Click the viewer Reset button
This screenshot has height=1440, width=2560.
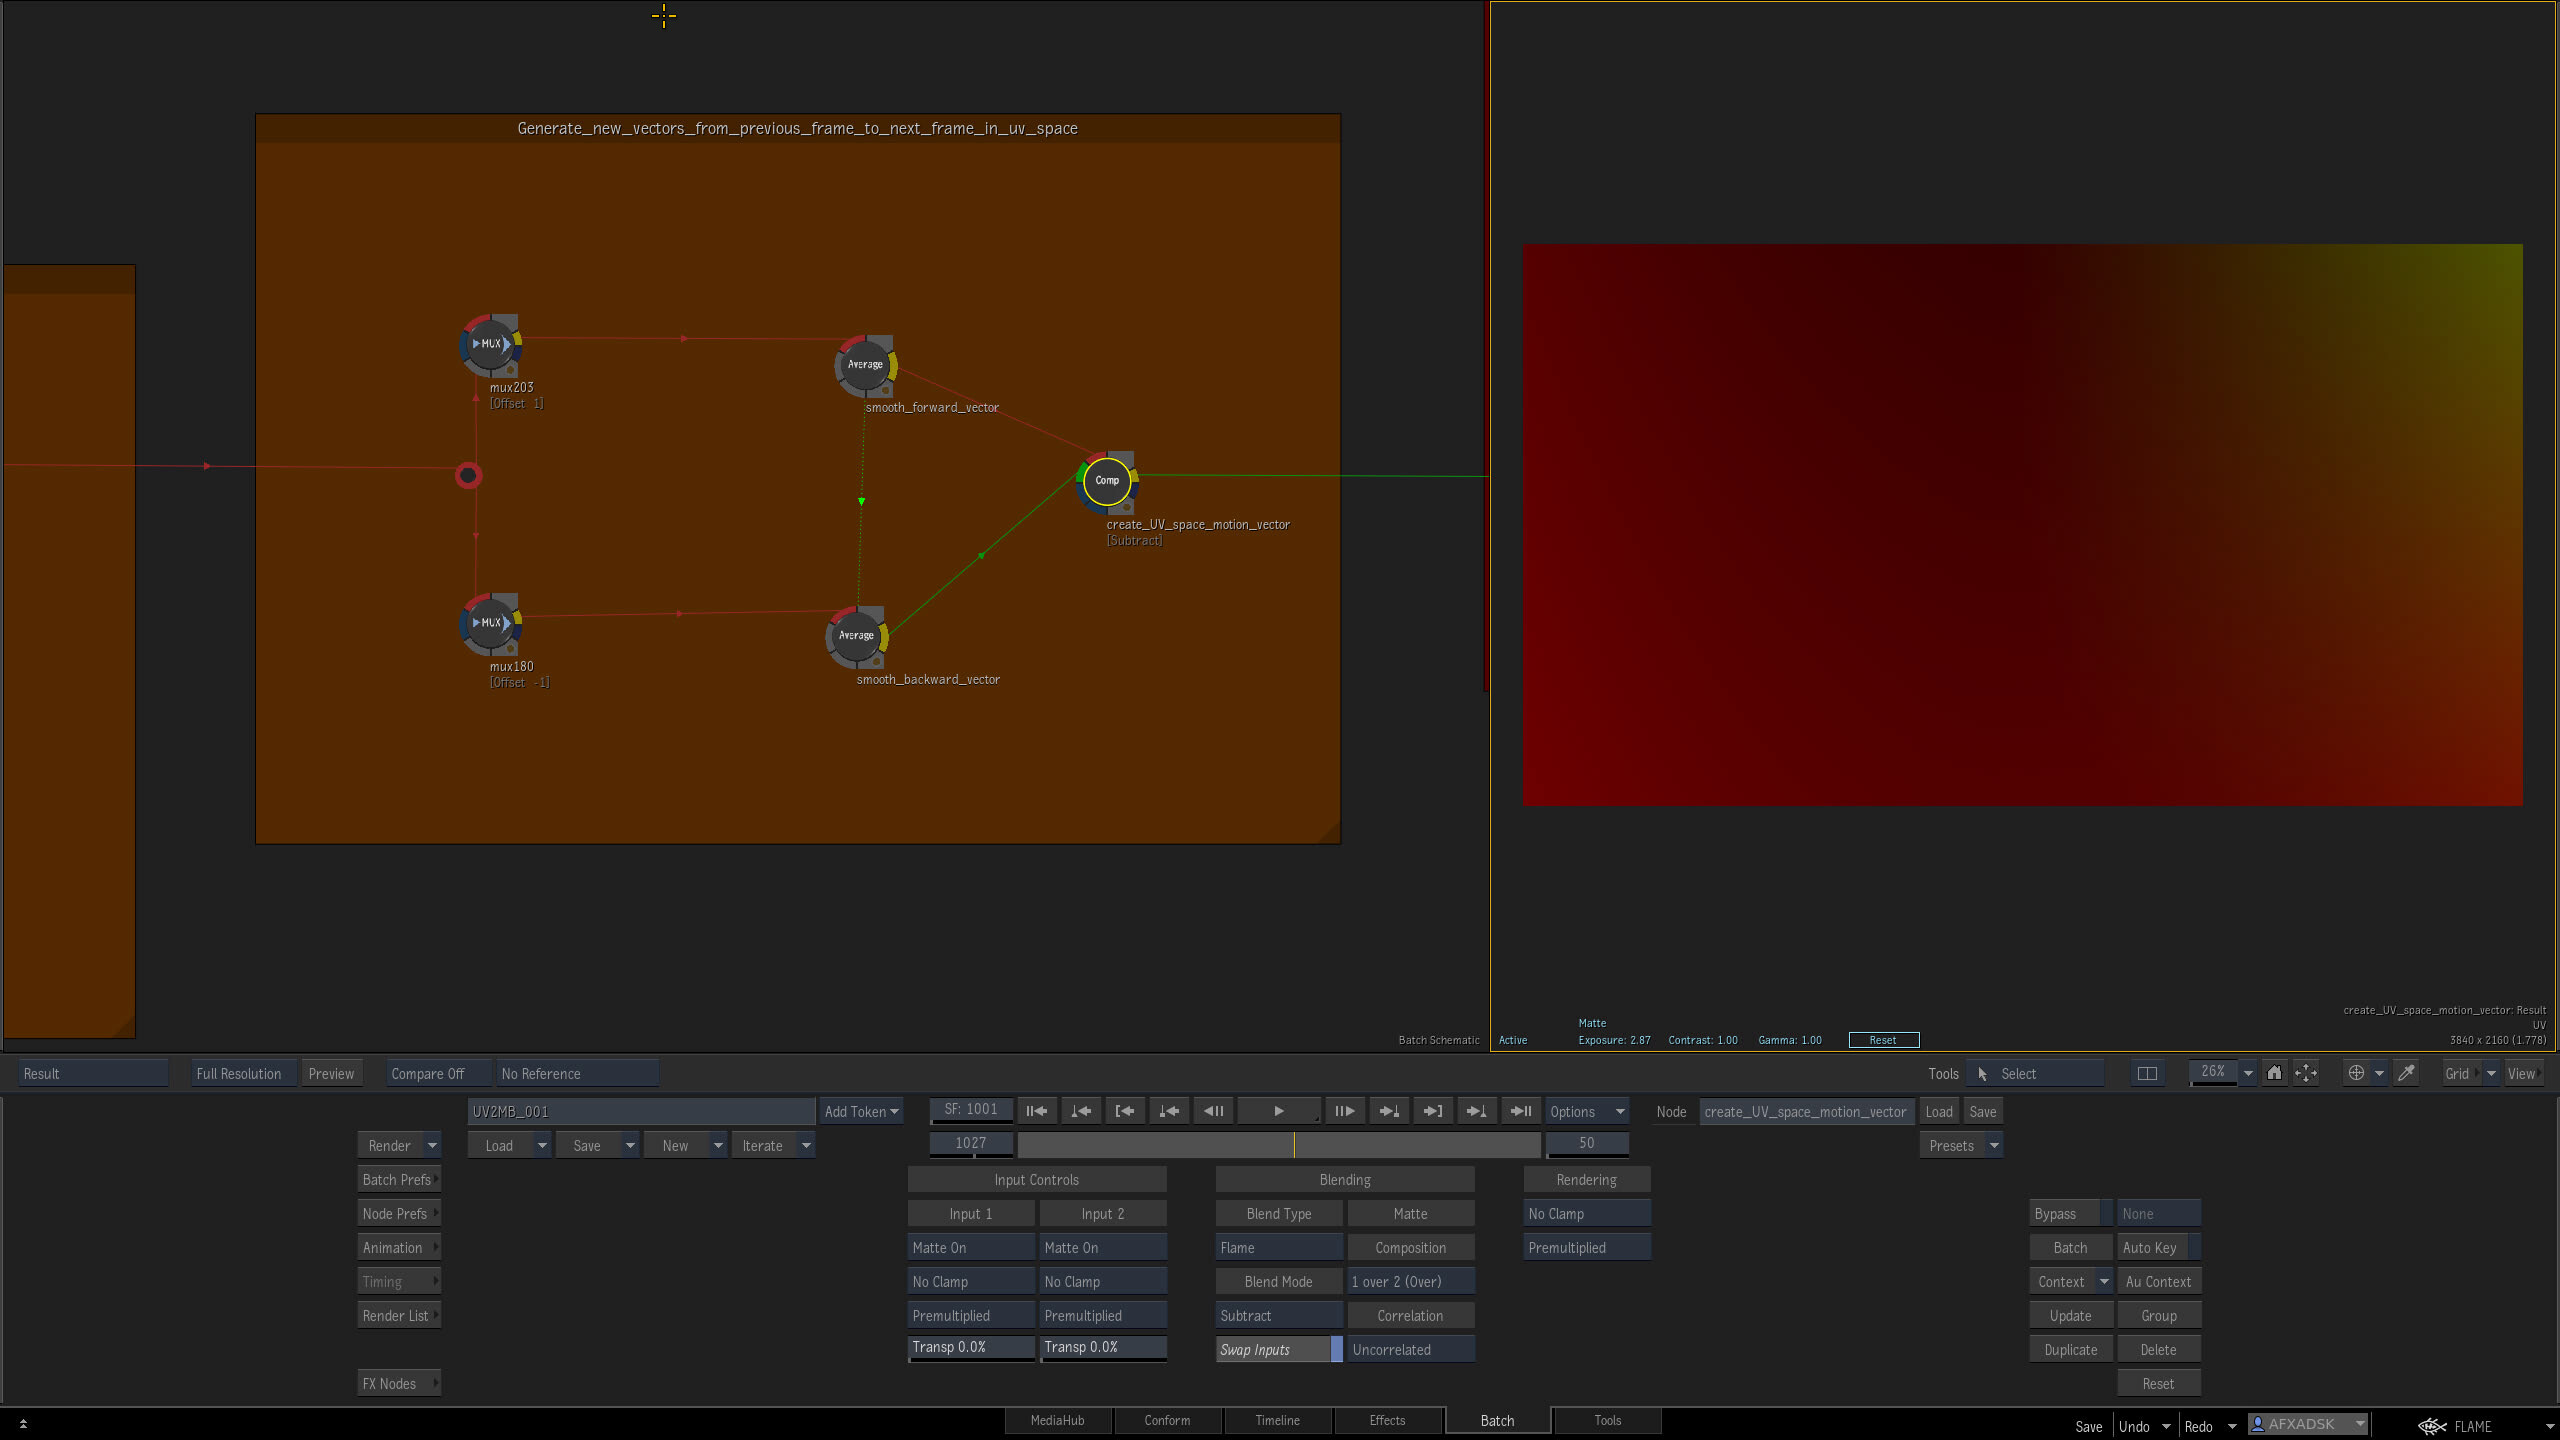click(x=1883, y=1040)
